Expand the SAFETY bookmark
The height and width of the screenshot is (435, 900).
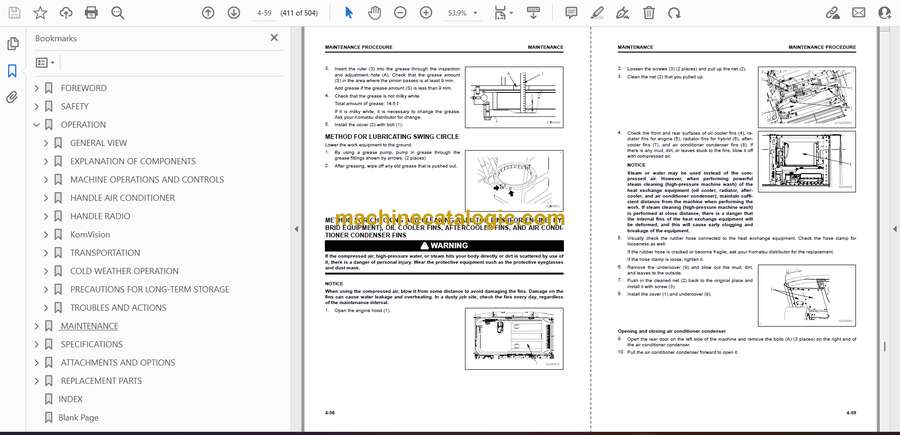[37, 106]
